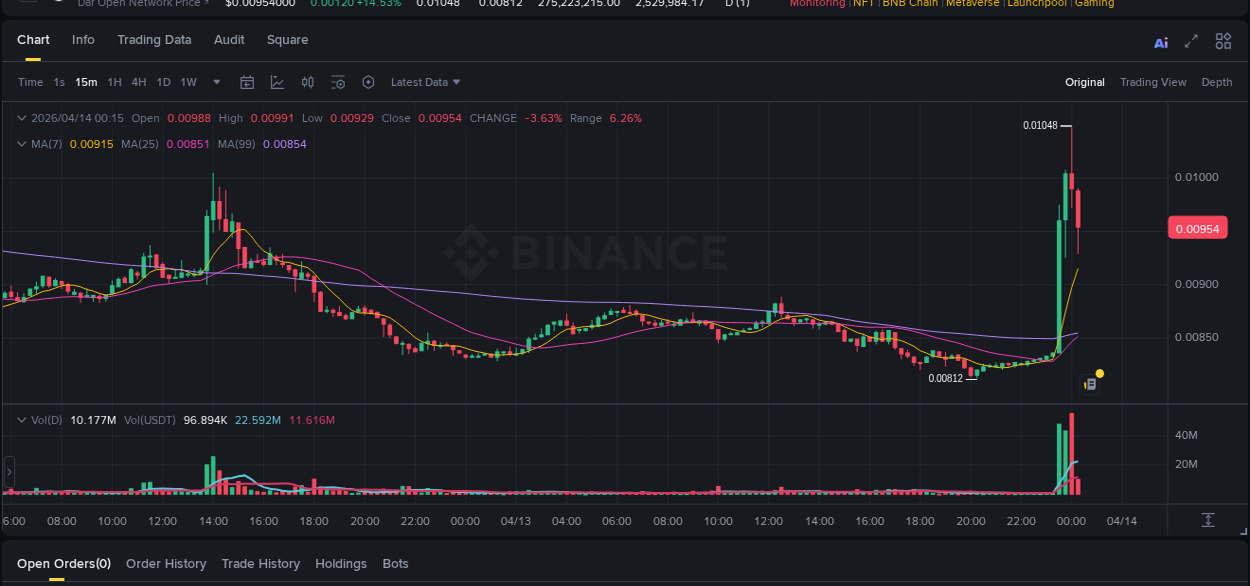Switch to the Depth chart view
1250x586 pixels.
(1217, 82)
